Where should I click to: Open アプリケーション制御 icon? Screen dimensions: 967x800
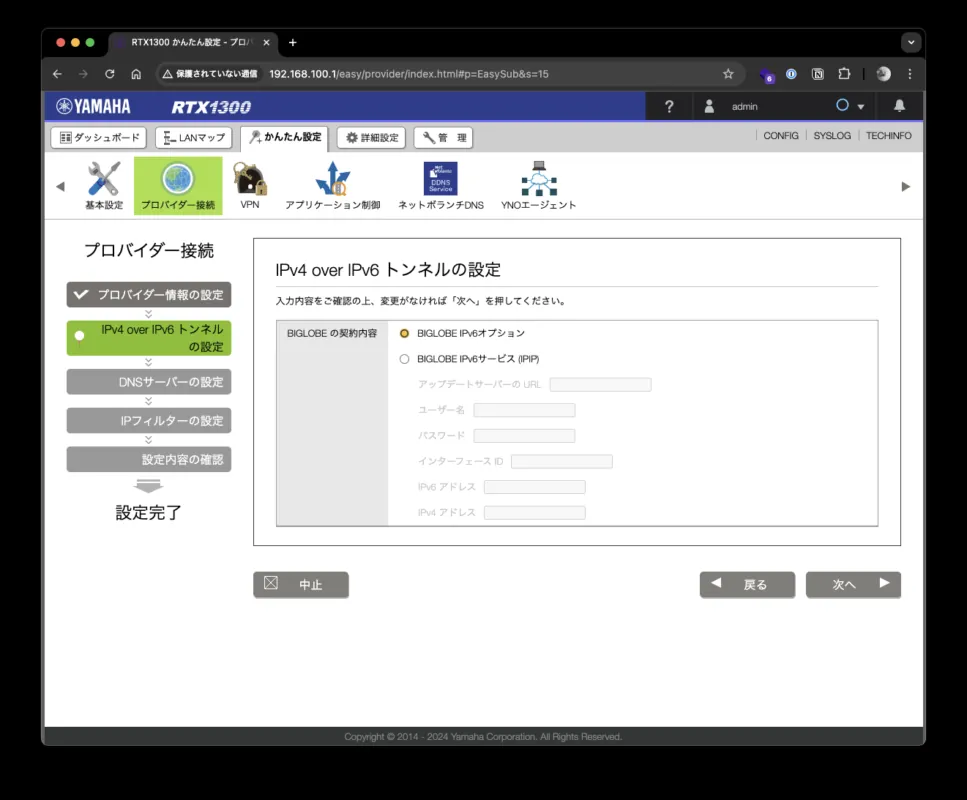click(x=332, y=180)
